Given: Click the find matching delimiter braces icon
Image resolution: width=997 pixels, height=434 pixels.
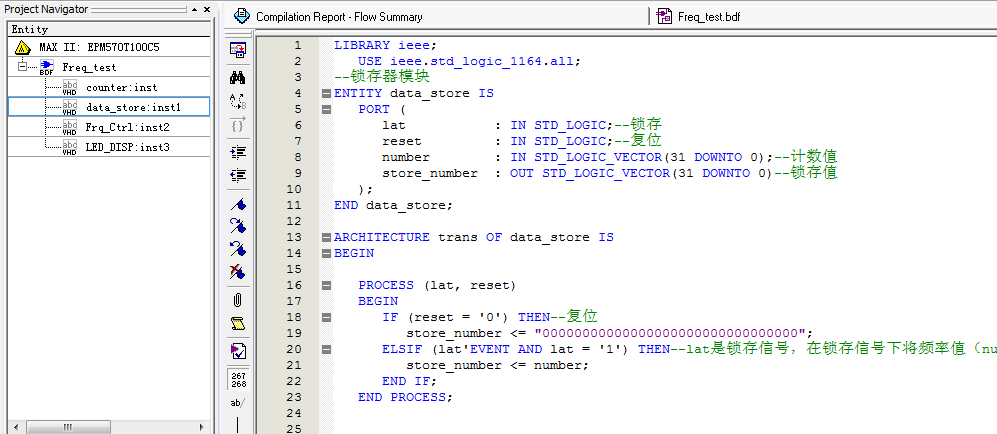Looking at the screenshot, I should coord(238,125).
